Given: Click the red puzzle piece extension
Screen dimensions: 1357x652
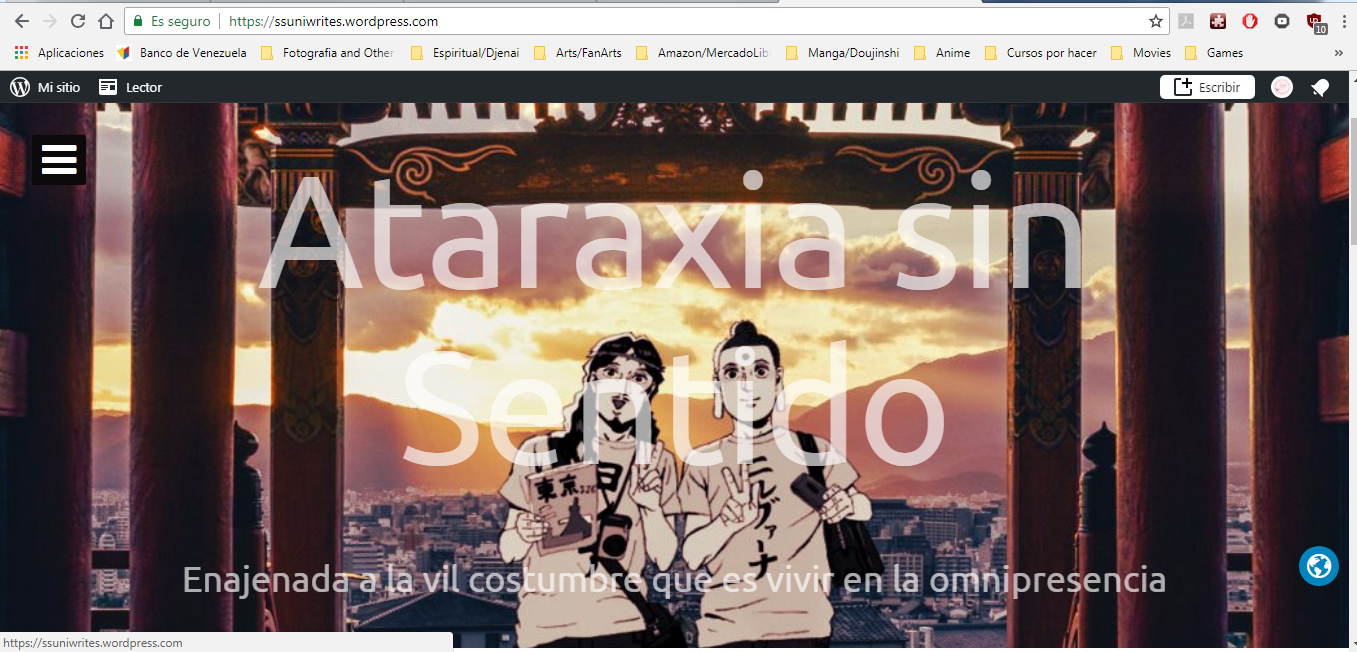Looking at the screenshot, I should [x=1218, y=21].
